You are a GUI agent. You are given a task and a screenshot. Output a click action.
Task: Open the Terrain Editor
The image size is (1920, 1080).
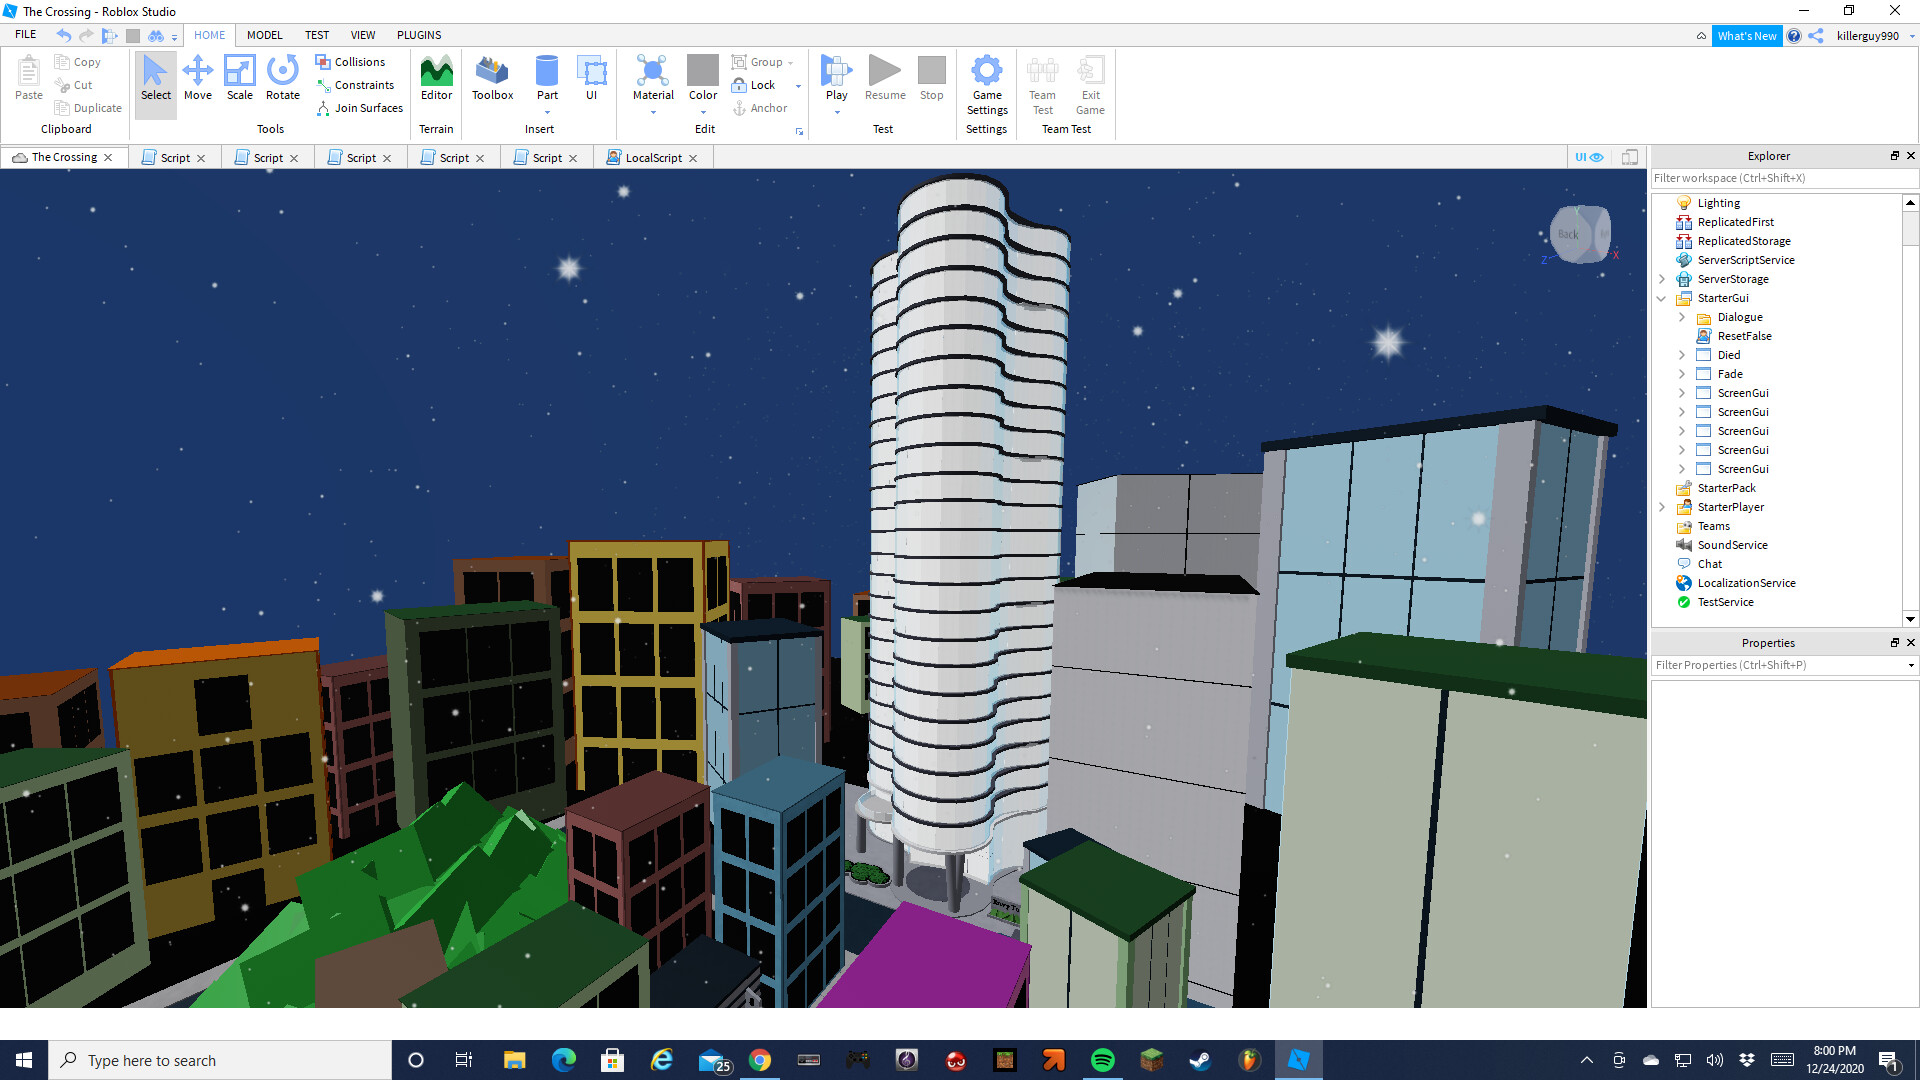click(x=436, y=78)
